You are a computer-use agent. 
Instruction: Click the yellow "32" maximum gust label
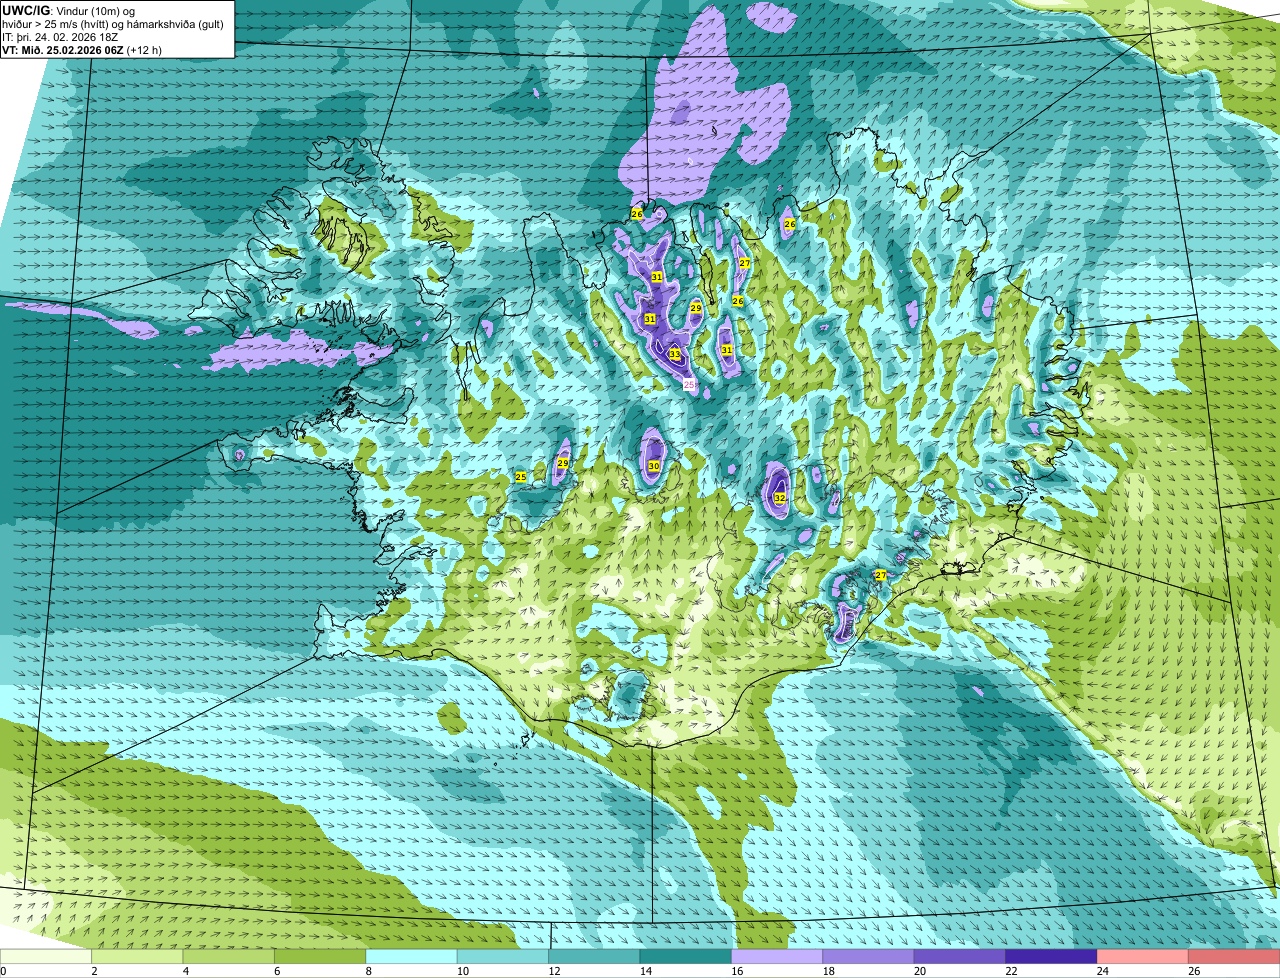[x=780, y=497]
